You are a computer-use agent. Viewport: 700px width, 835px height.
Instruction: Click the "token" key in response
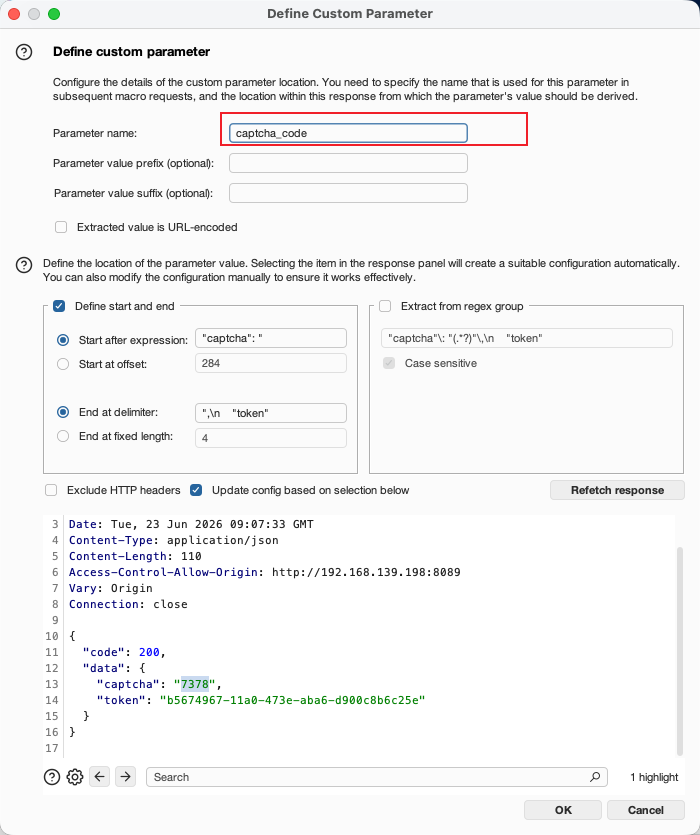click(x=121, y=700)
